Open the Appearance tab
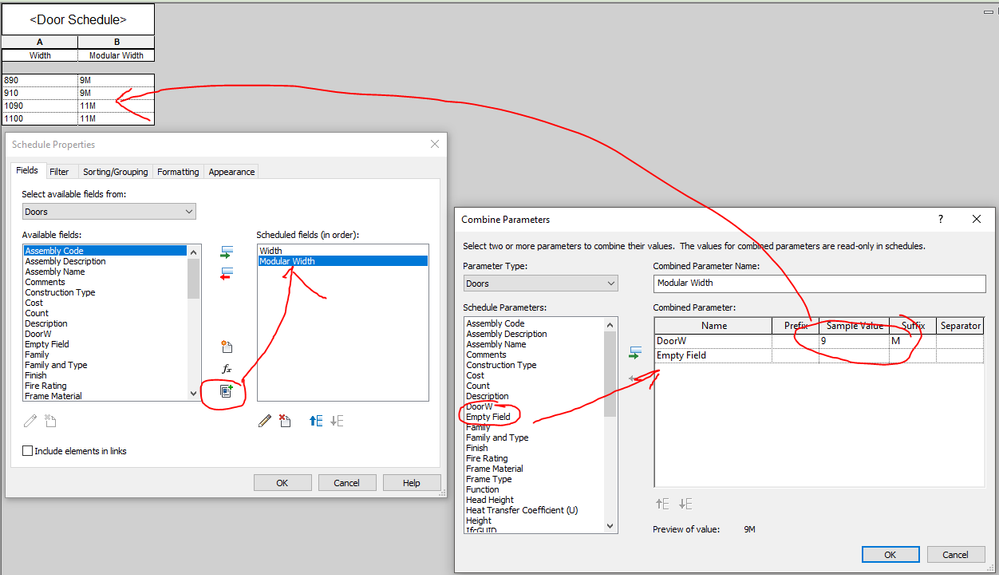Screen dimensions: 999x575 click(231, 172)
